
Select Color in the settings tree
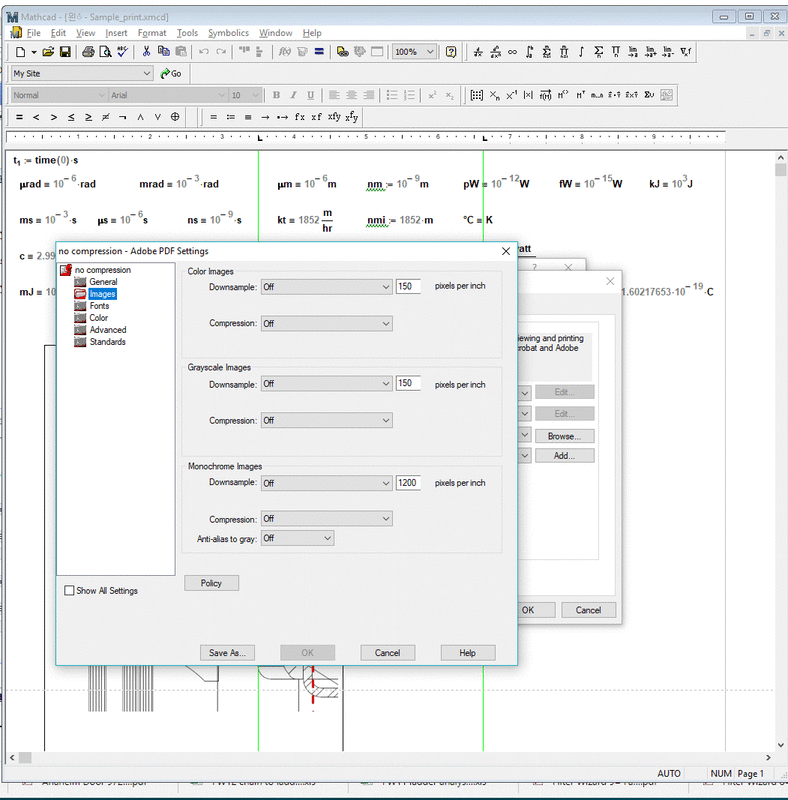click(98, 317)
